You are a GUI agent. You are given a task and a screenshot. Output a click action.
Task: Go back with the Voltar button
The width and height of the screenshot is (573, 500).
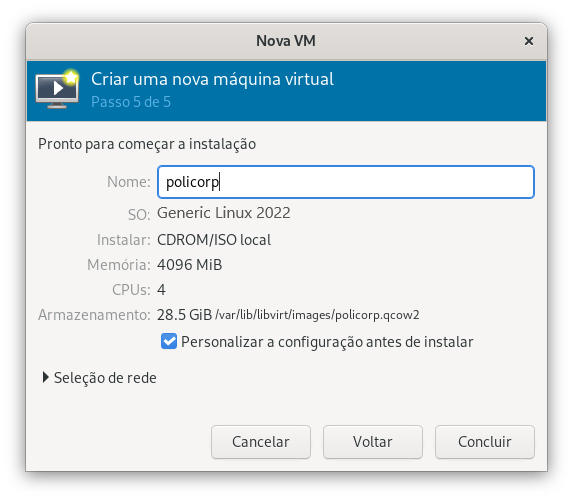373,442
